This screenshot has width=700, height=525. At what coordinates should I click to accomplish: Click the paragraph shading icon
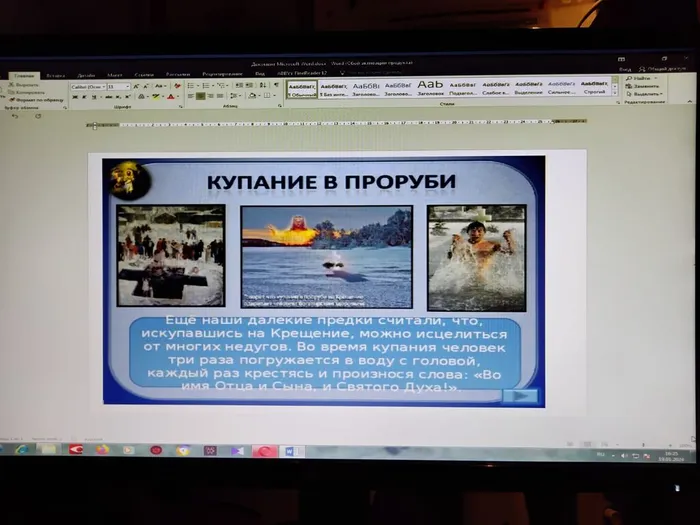(x=252, y=96)
